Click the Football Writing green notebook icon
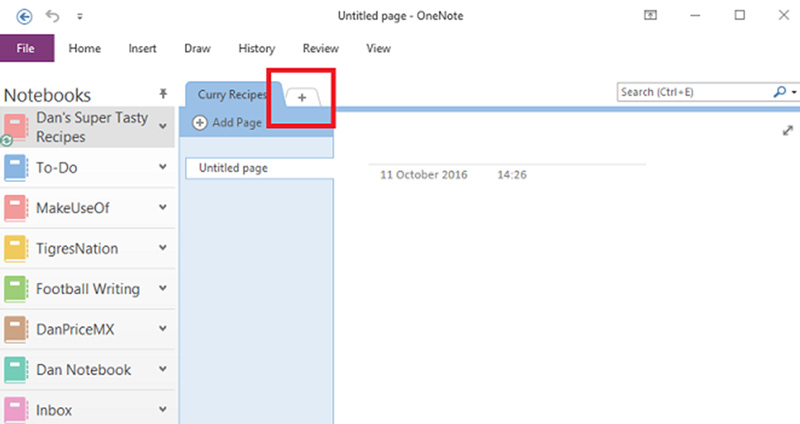The height and width of the screenshot is (424, 800). click(x=15, y=289)
